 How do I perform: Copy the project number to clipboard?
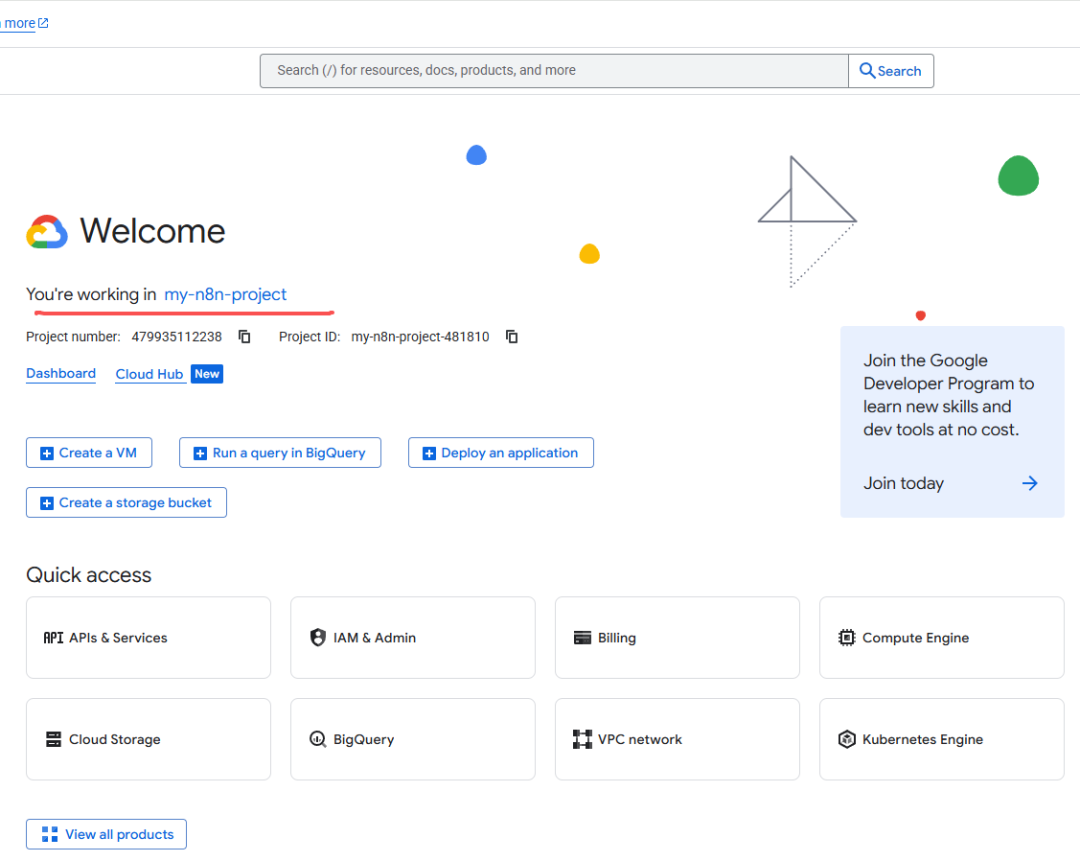pyautogui.click(x=245, y=337)
